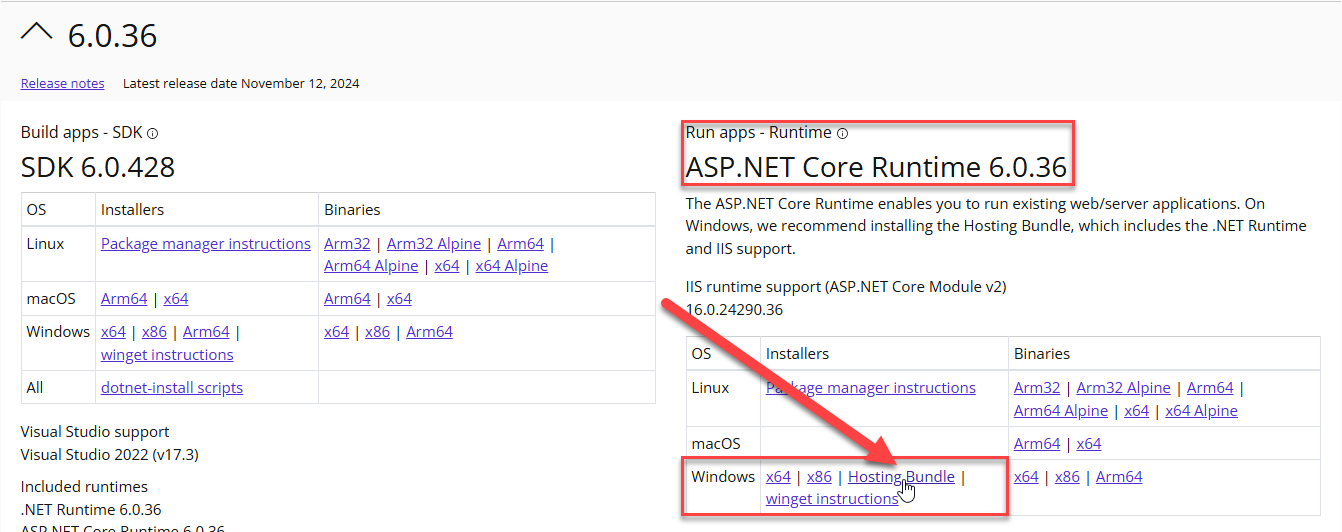Download SDK Linux Arm32 Alpine binary
Image resolution: width=1342 pixels, height=532 pixels.
pos(434,244)
